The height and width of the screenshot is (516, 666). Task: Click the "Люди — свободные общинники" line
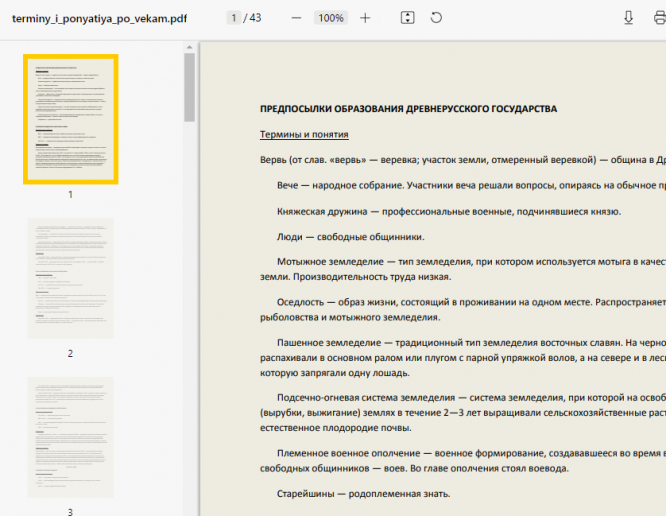[350, 237]
